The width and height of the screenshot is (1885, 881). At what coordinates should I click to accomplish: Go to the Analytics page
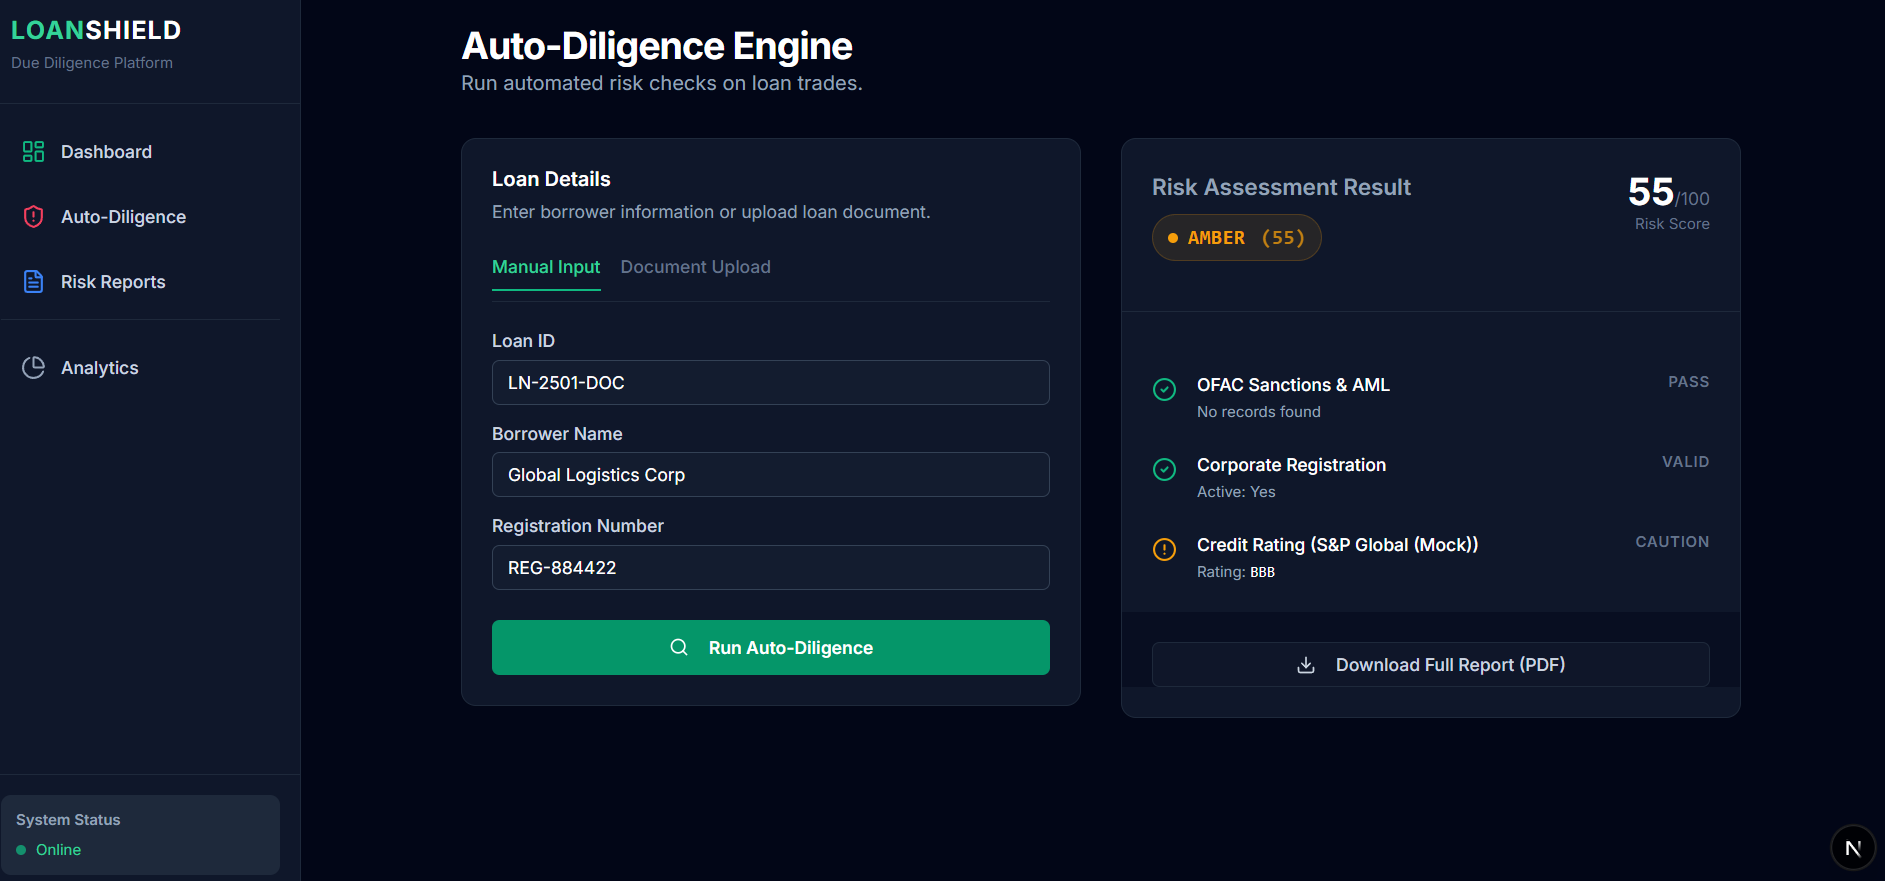[x=100, y=368]
